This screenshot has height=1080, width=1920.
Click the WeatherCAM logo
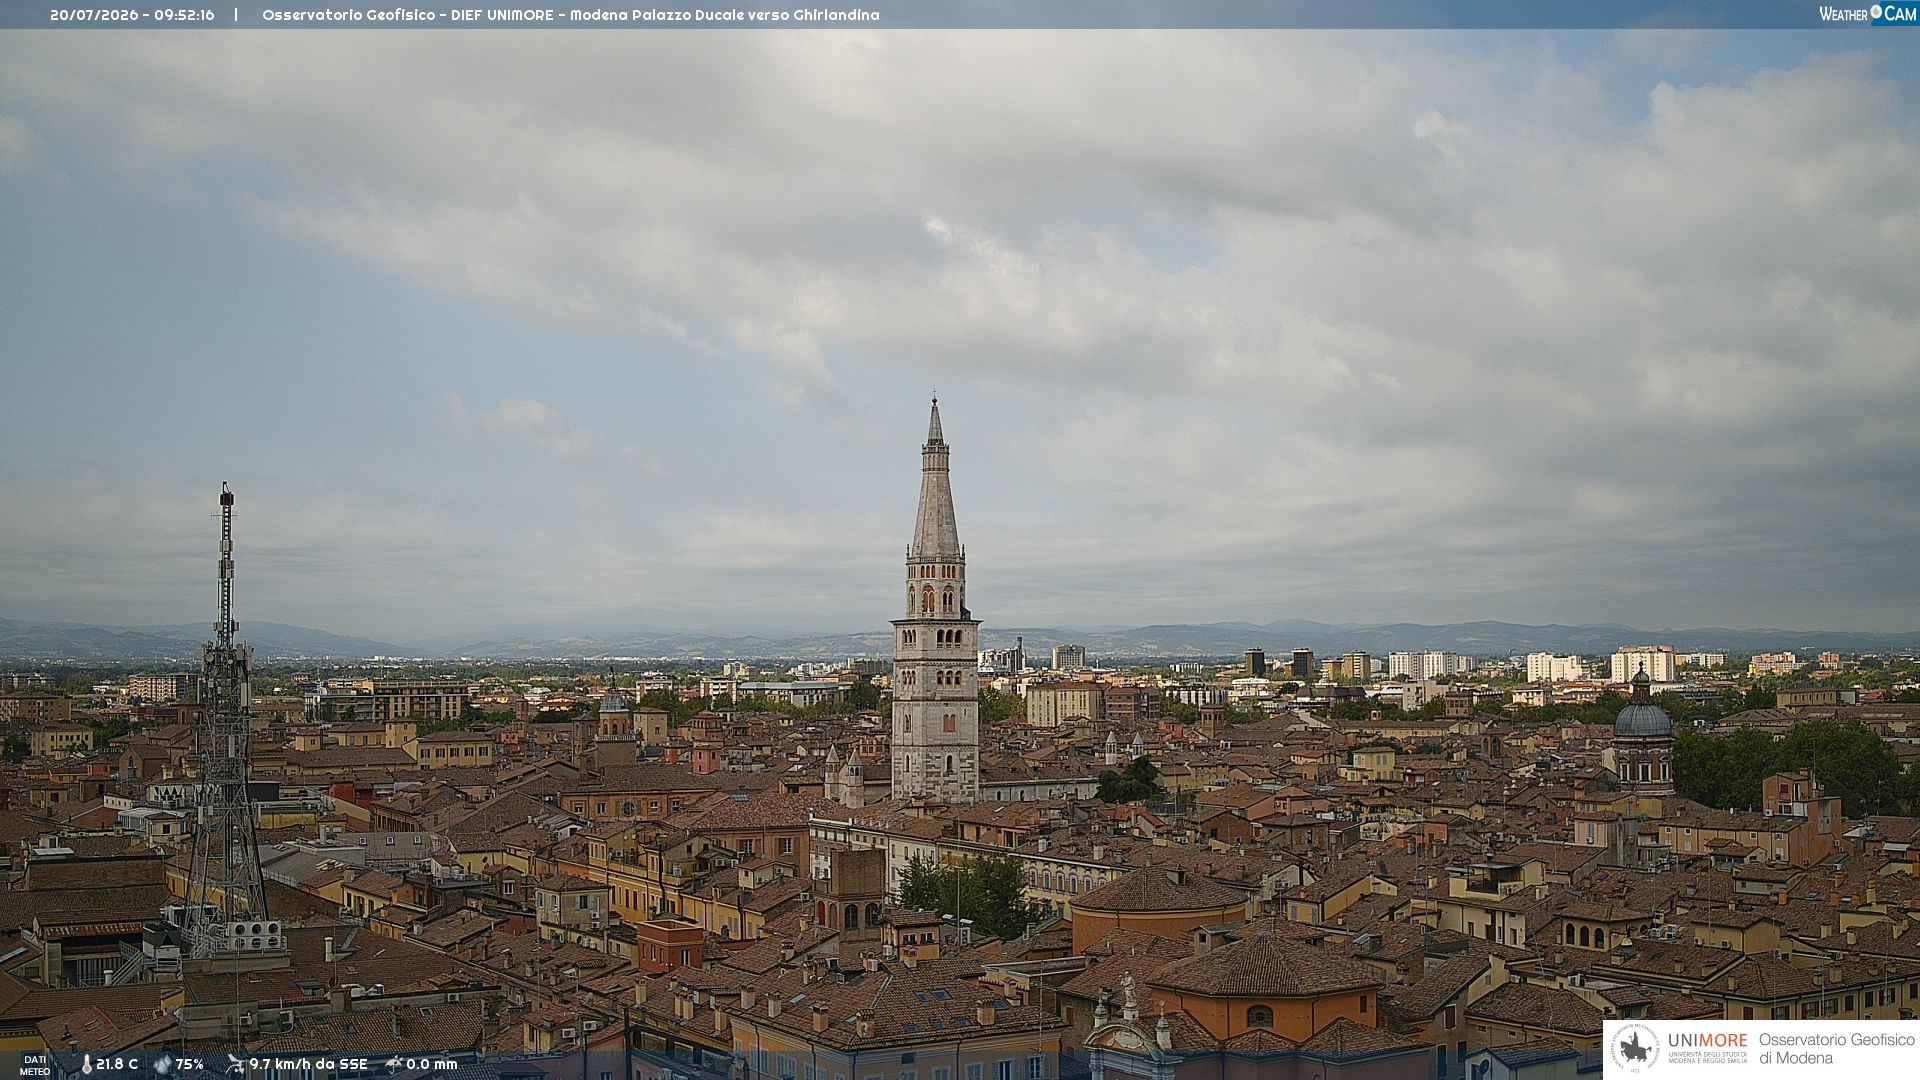pyautogui.click(x=1867, y=14)
